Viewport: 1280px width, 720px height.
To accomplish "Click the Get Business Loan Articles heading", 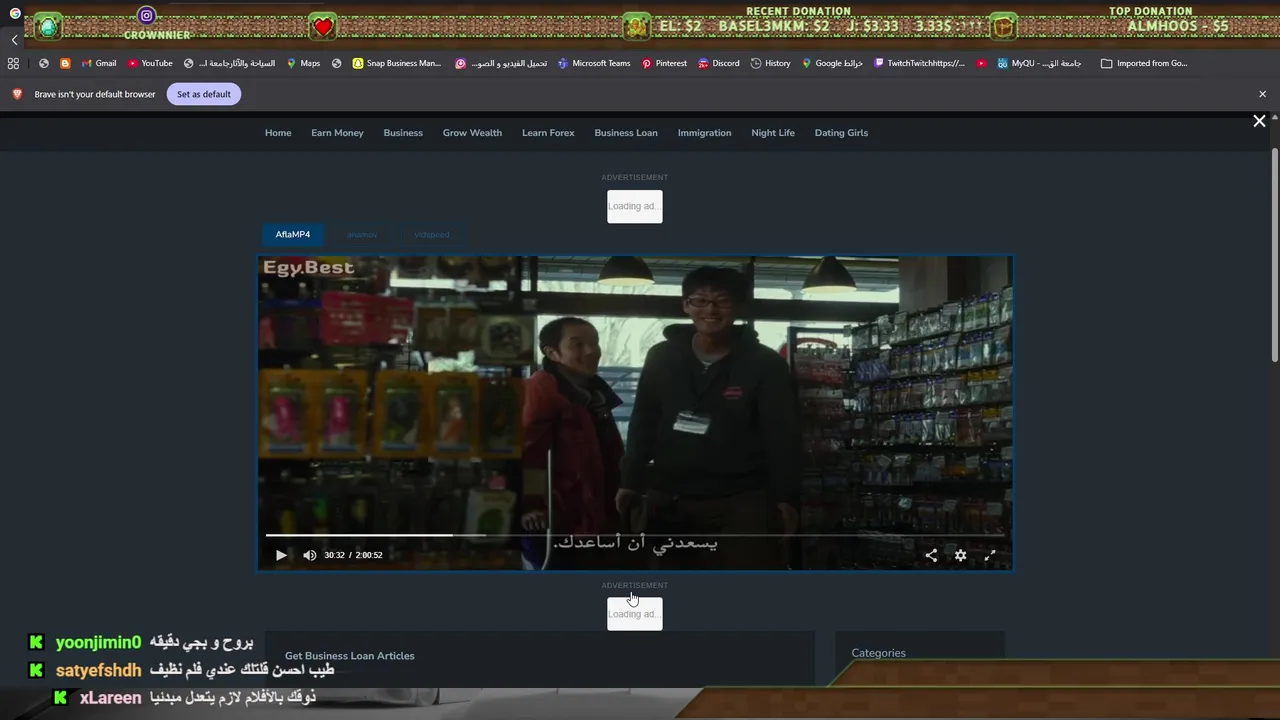I will (x=350, y=656).
